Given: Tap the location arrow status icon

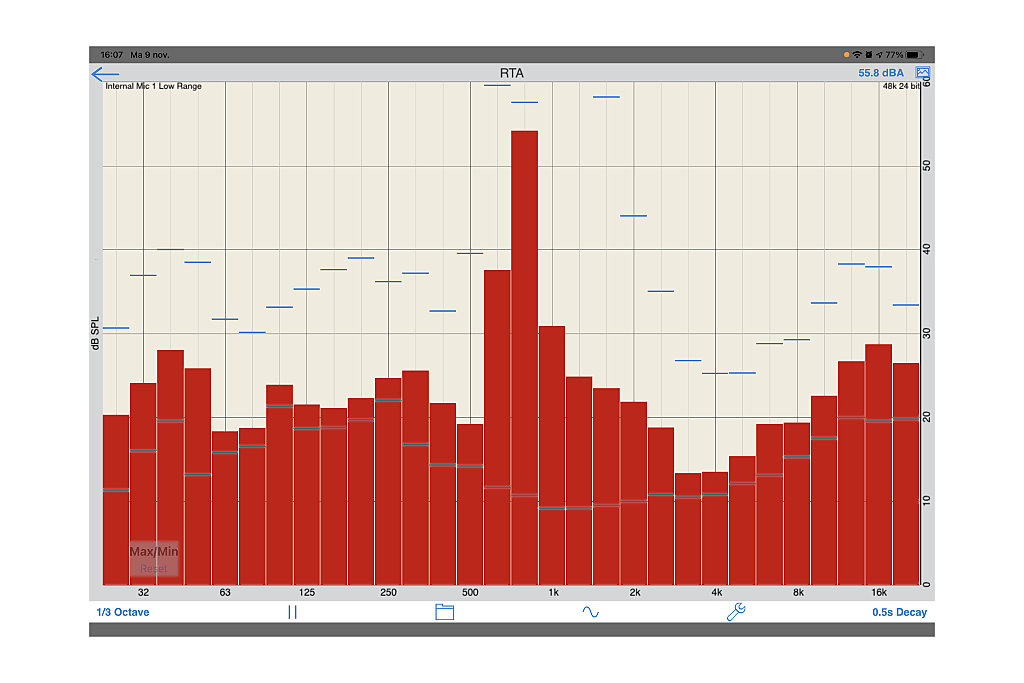Looking at the screenshot, I should point(879,55).
